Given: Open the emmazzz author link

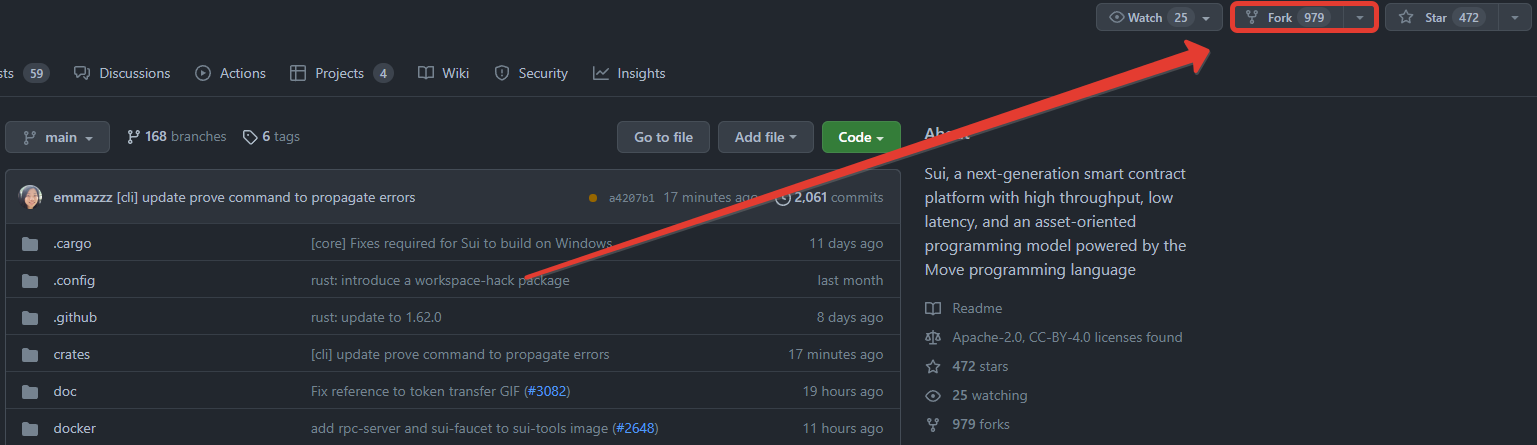Looking at the screenshot, I should point(83,198).
